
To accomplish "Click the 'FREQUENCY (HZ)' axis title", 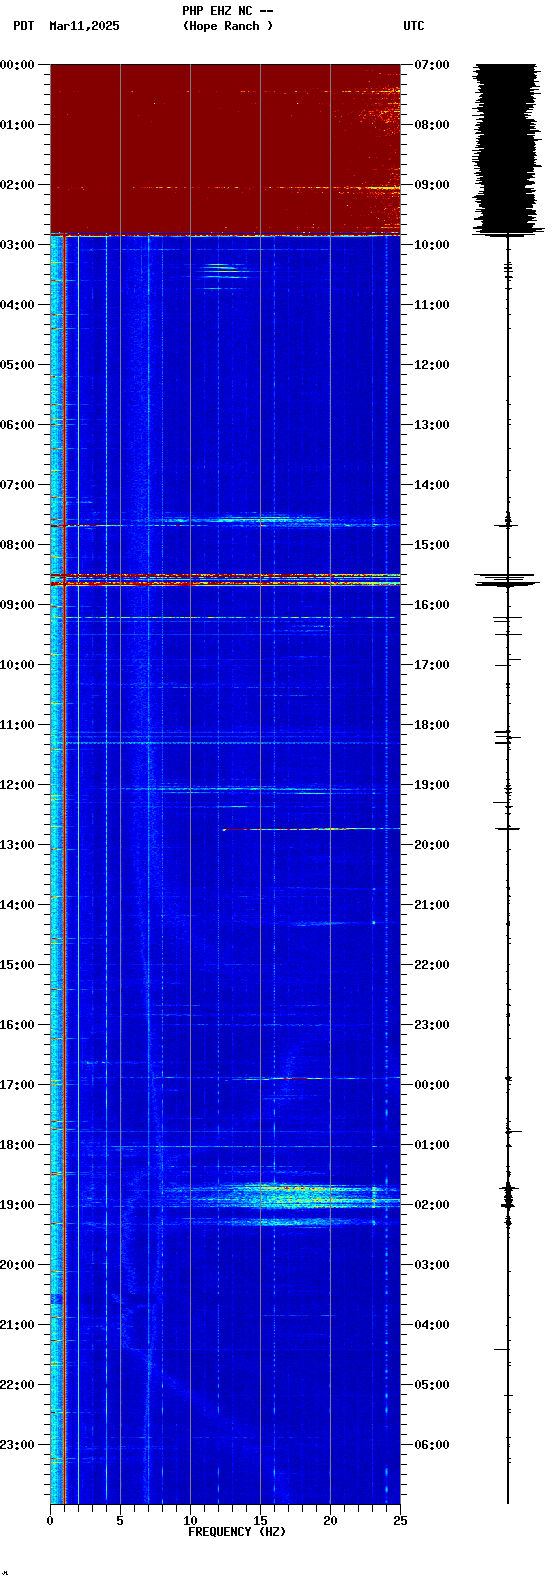I will pos(237,1532).
